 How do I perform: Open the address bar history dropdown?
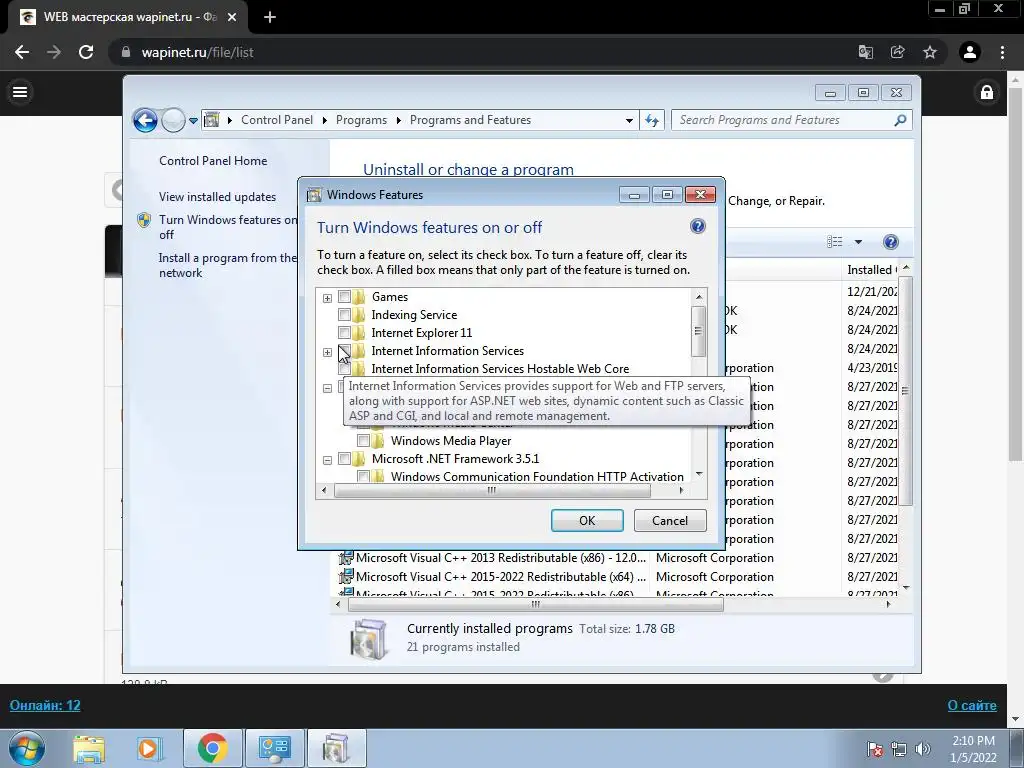tap(629, 120)
